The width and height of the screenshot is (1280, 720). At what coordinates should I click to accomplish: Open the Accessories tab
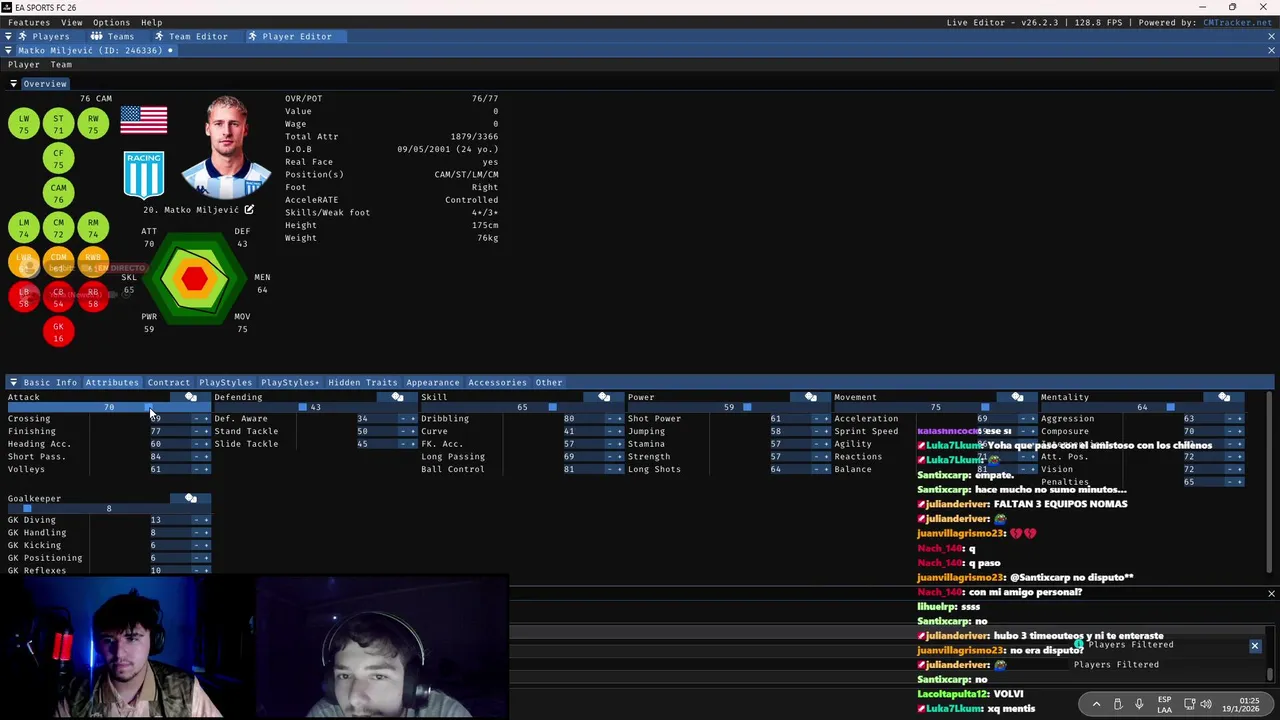click(x=497, y=382)
